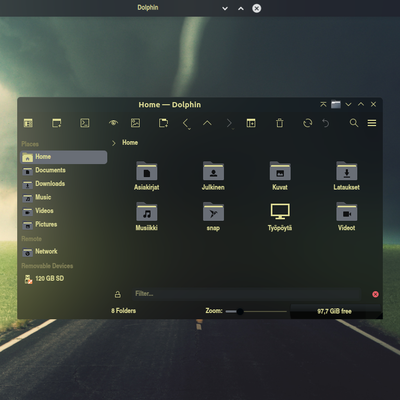The height and width of the screenshot is (400, 400).
Task: Click the Remote section header
Action: coord(32,239)
